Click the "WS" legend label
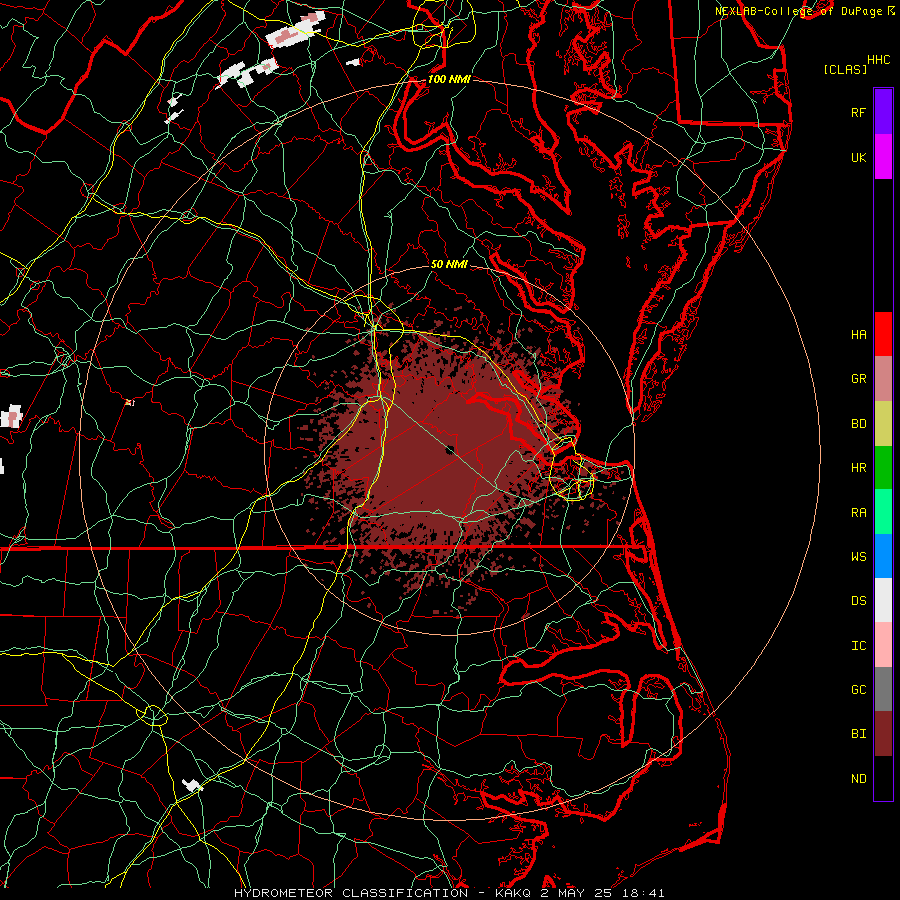This screenshot has height=900, width=900. 858,557
